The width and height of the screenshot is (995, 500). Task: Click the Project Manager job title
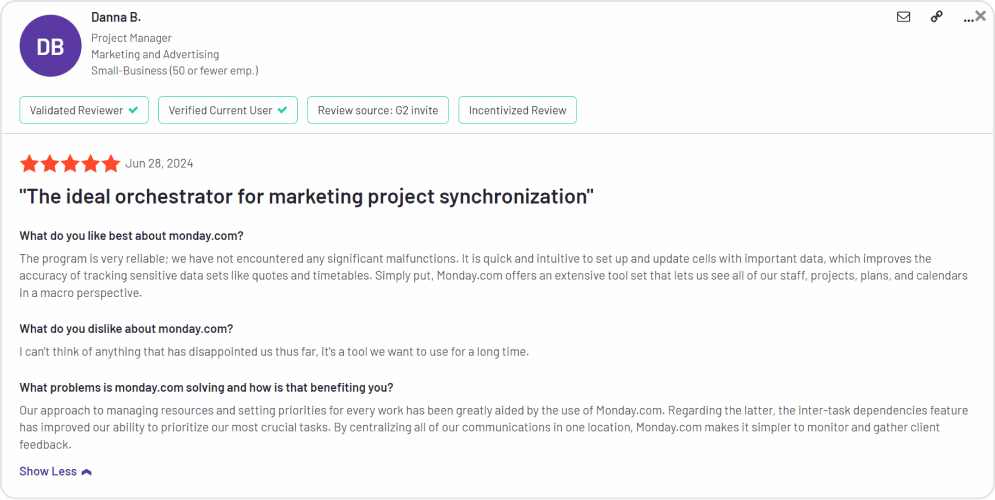pyautogui.click(x=131, y=38)
